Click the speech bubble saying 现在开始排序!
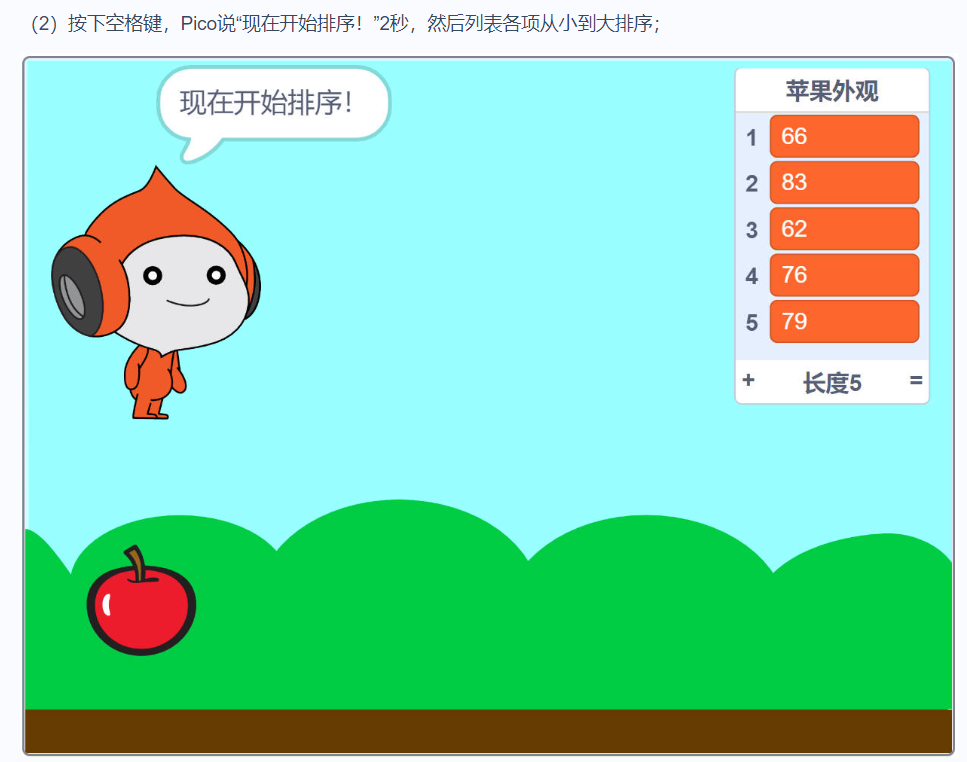 272,100
